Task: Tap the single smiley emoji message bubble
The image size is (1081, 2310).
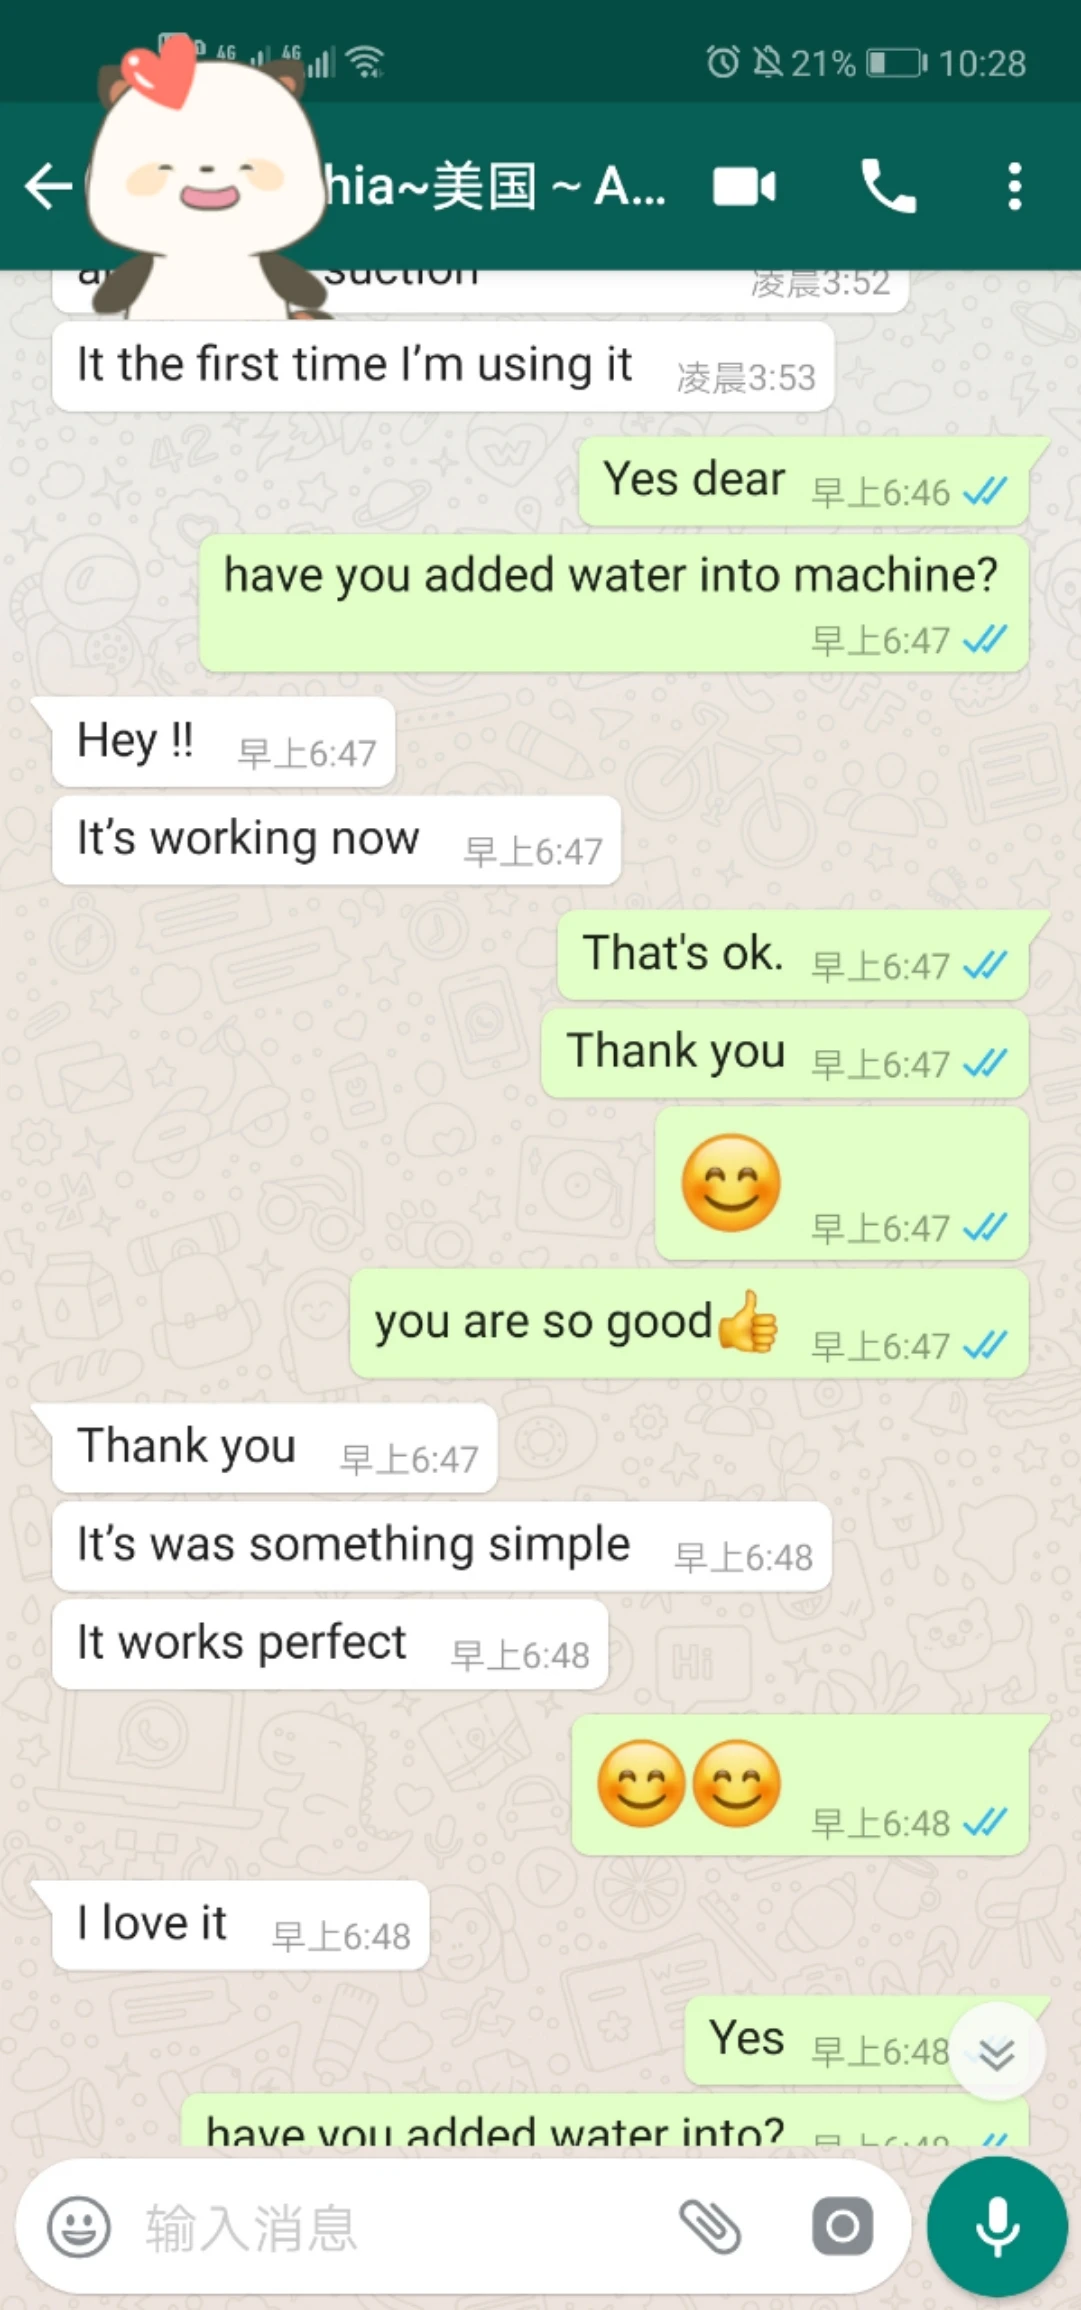Action: click(842, 1184)
